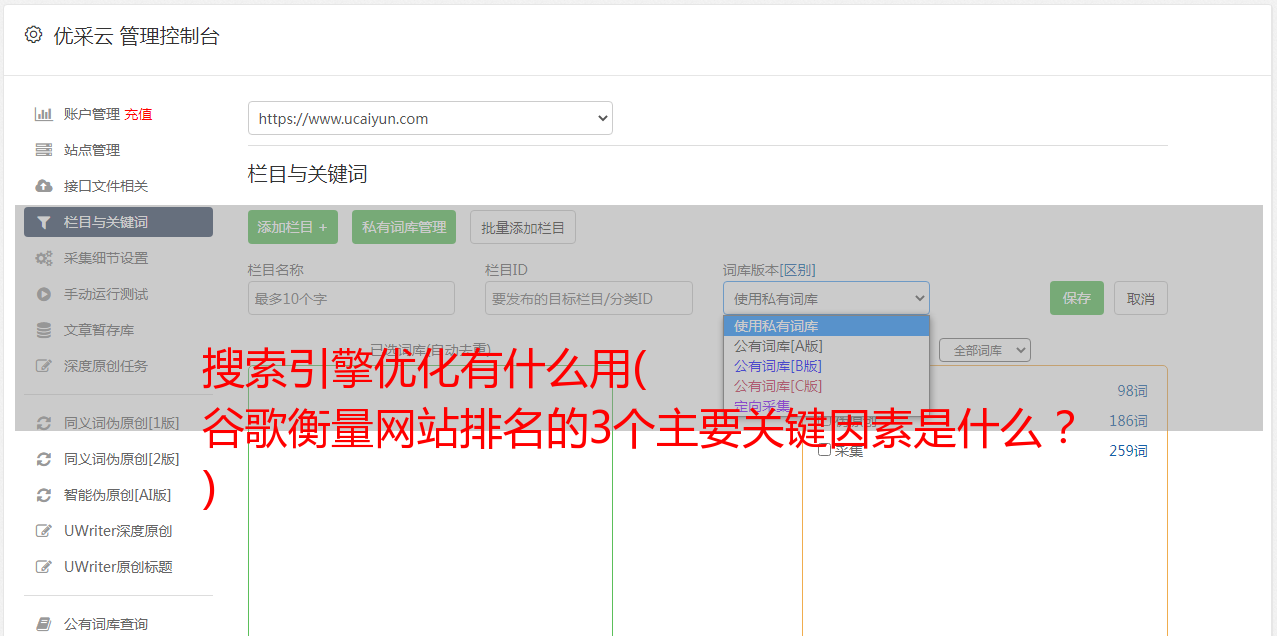Image resolution: width=1277 pixels, height=636 pixels.
Task: Choose 公有词库[A版] option
Action: [826, 346]
